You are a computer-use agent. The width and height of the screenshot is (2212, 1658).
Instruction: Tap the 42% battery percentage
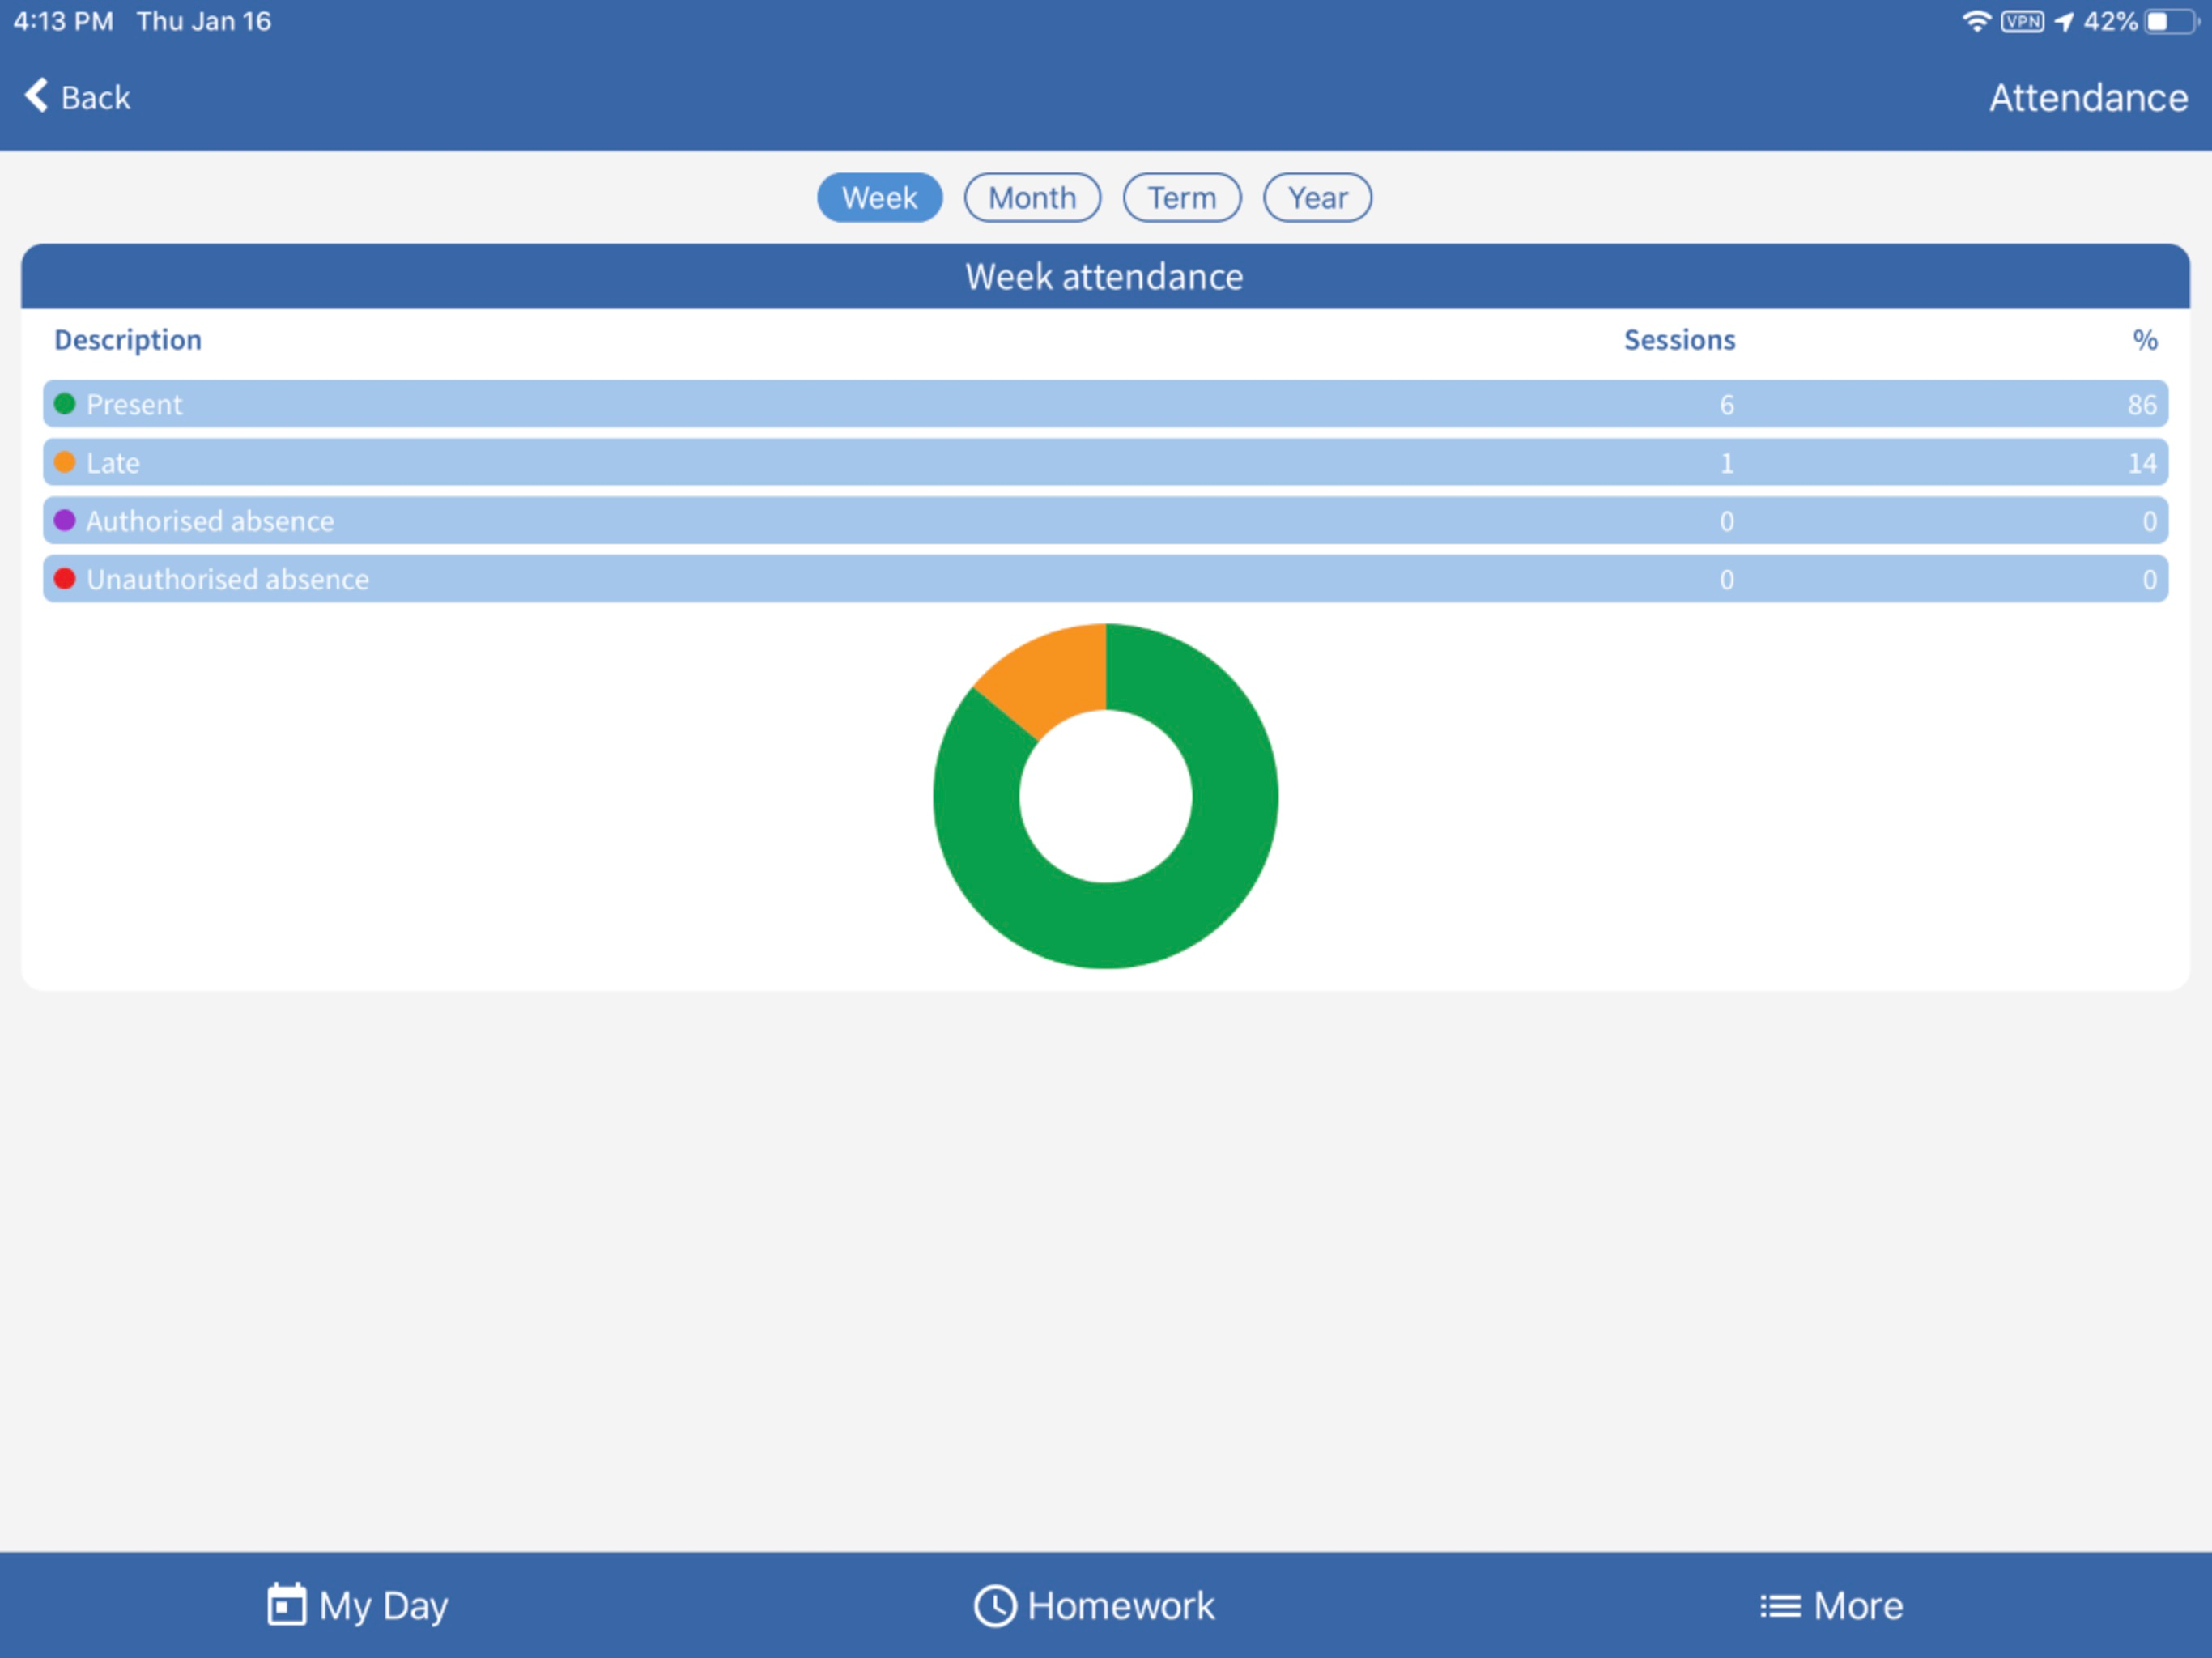2110,21
